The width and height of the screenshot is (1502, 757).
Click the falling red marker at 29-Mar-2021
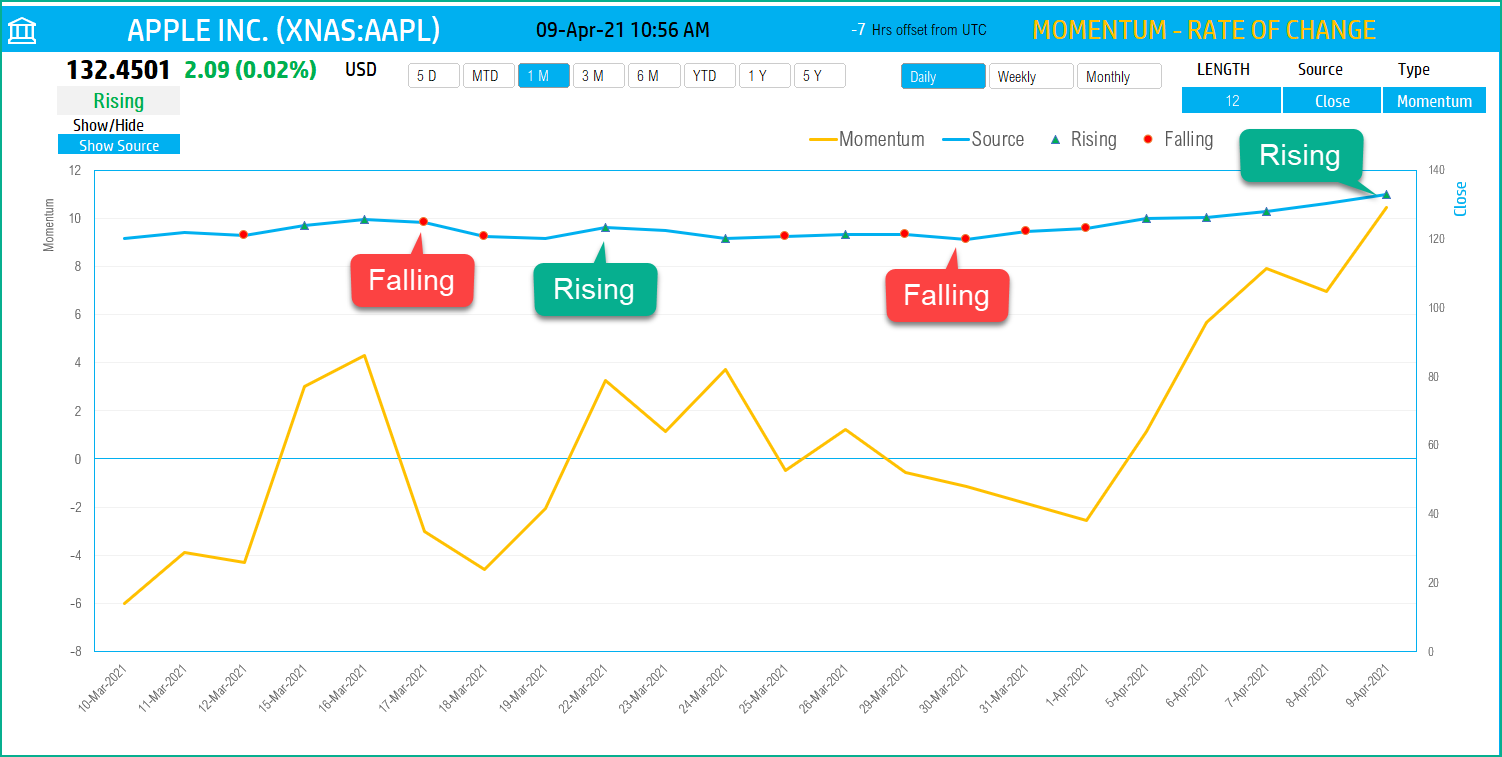pos(905,234)
